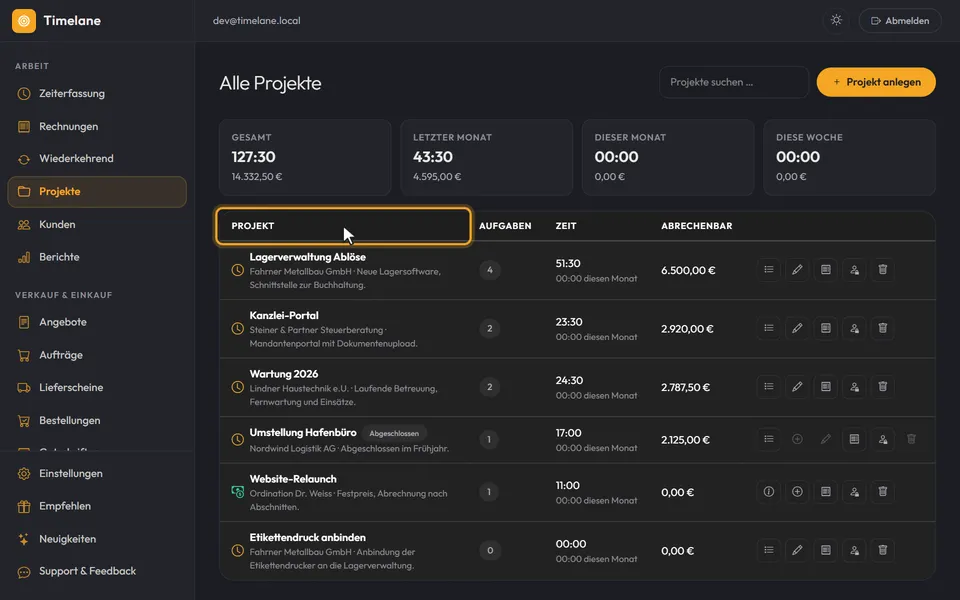Viewport: 960px width, 600px height.
Task: Click the Website-Relaunch project name
Action: [293, 479]
